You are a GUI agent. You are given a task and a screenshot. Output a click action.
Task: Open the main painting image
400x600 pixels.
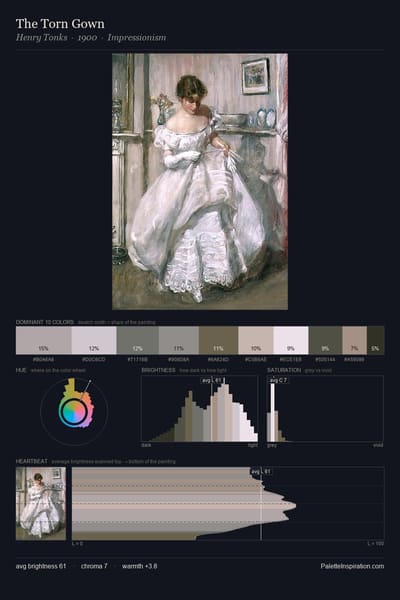tap(200, 181)
